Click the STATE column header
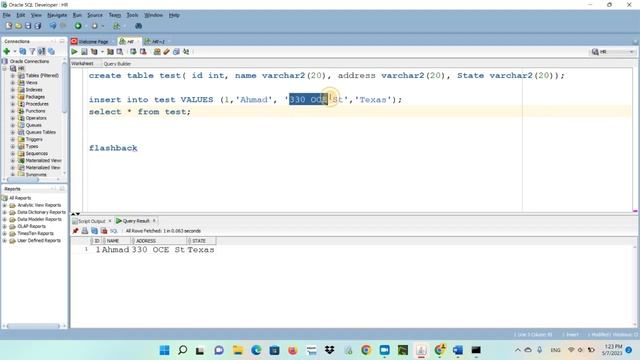This screenshot has width=640, height=360. point(202,241)
